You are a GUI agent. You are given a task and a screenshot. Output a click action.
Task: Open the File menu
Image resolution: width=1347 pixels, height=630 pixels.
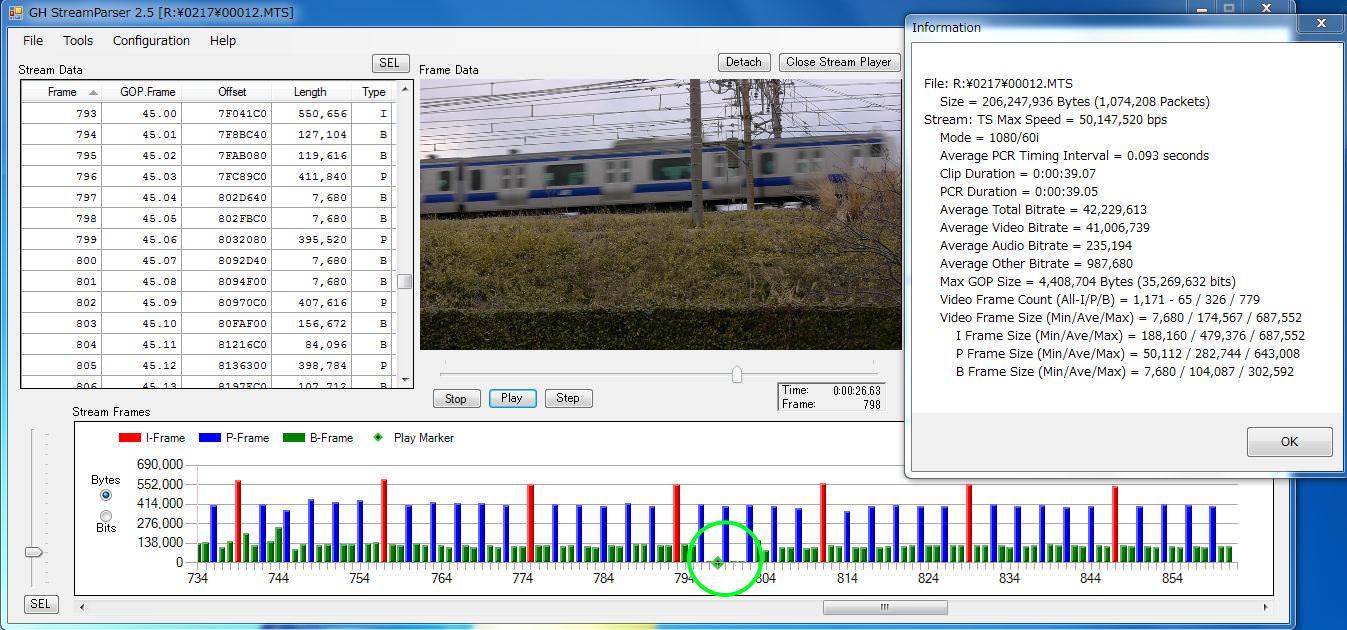[x=33, y=41]
